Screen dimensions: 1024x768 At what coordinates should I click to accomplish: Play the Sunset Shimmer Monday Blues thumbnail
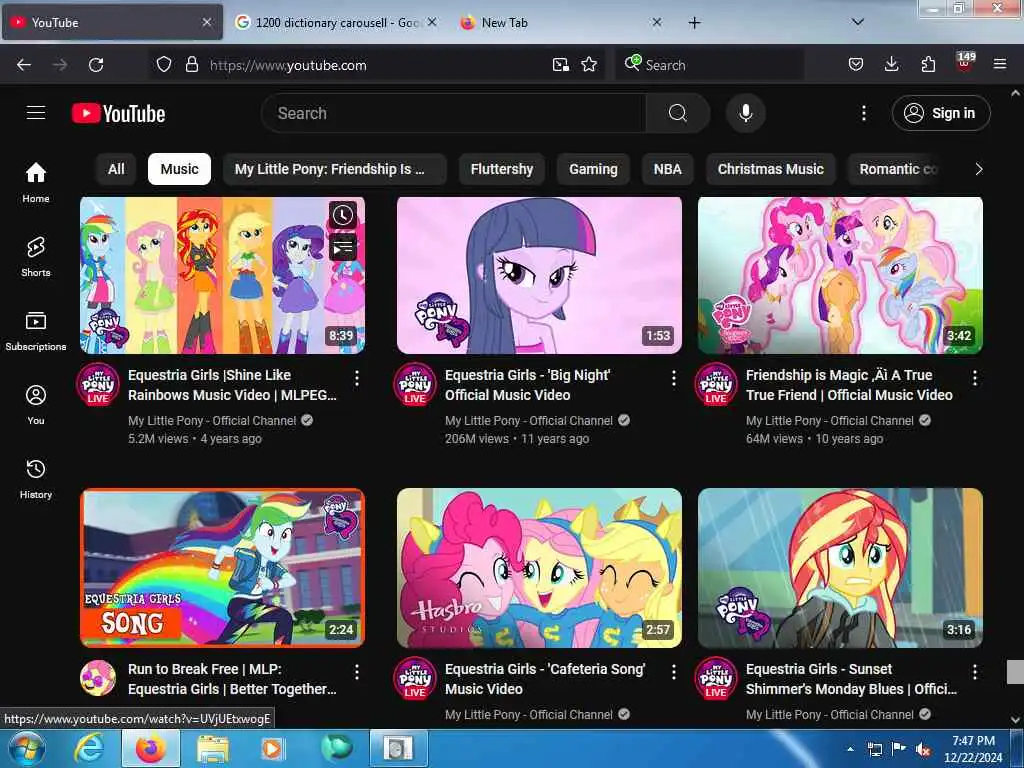click(840, 568)
